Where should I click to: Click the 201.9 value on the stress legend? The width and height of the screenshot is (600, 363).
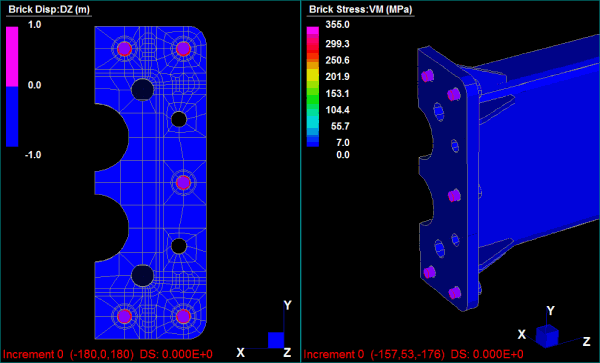337,77
